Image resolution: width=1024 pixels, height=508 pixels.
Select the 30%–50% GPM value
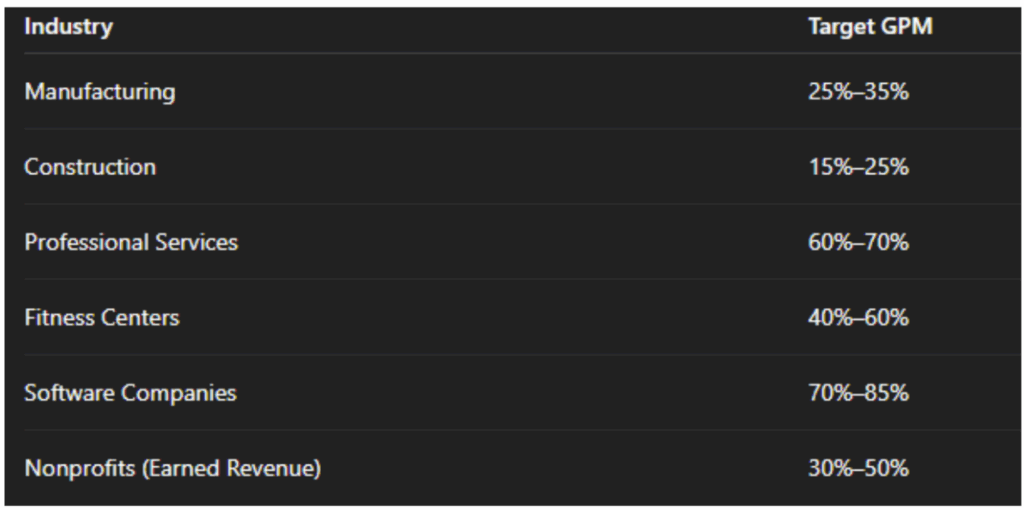tap(858, 469)
